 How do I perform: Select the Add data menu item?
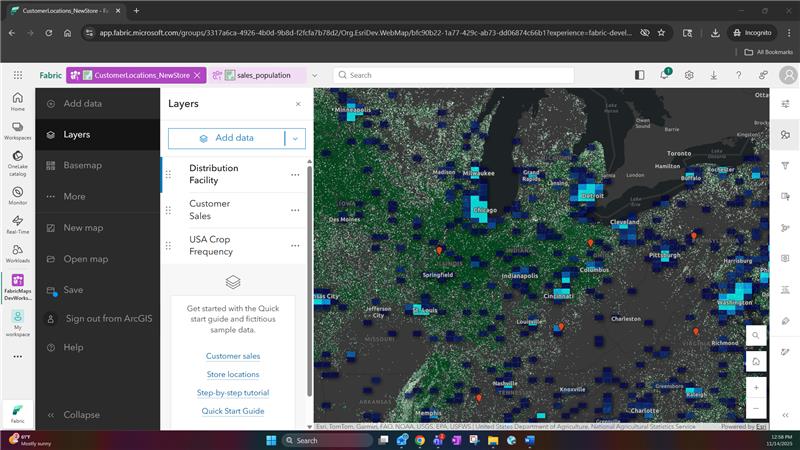click(x=97, y=104)
